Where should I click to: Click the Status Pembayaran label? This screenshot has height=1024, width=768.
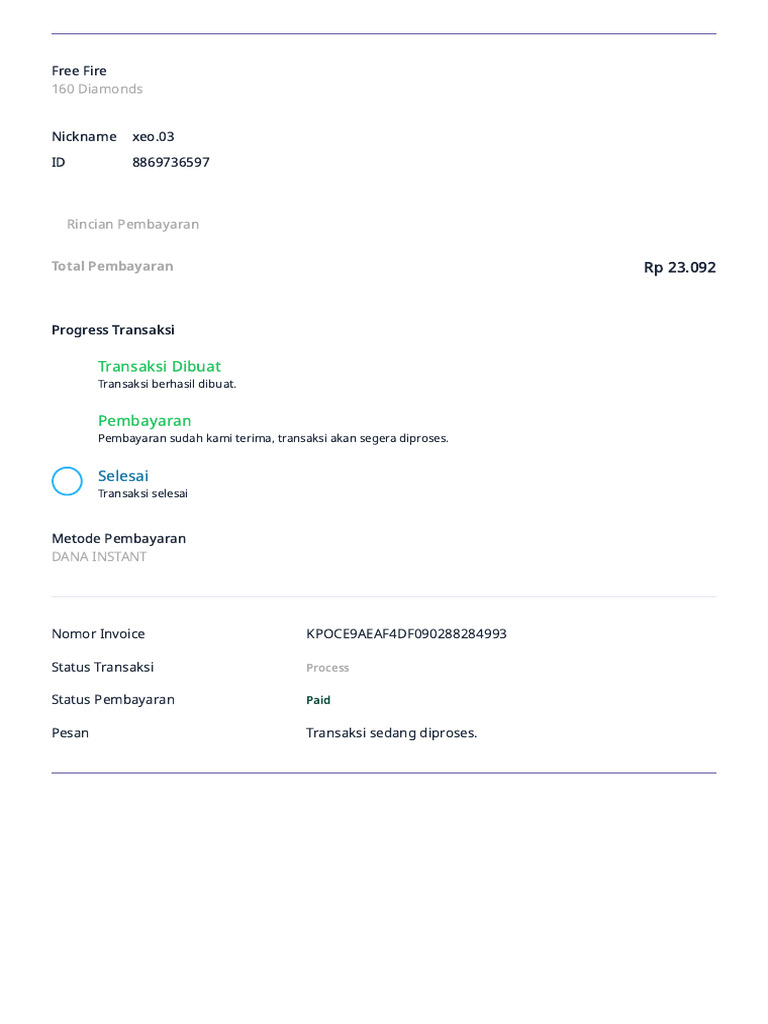pyautogui.click(x=113, y=700)
